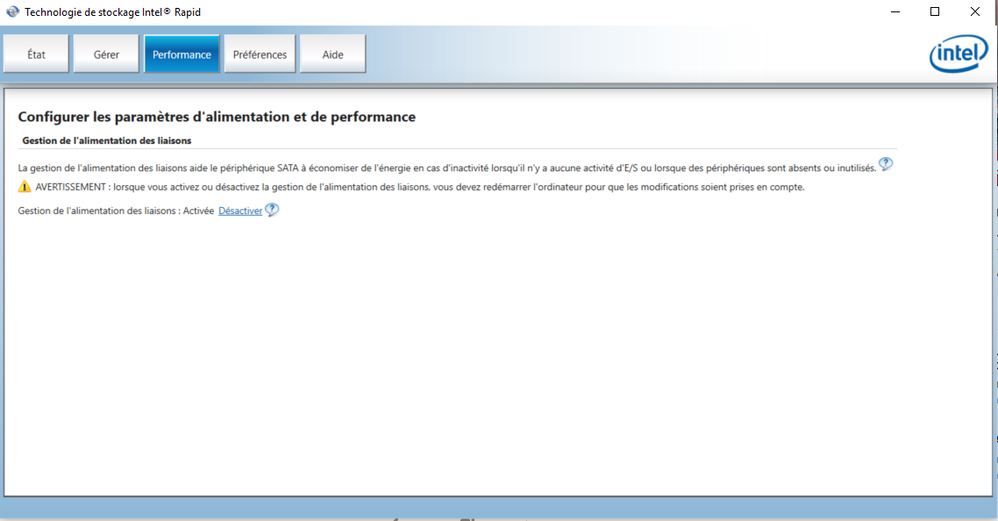Click the paragraph describing SATA link power management
The width and height of the screenshot is (998, 521).
447,168
